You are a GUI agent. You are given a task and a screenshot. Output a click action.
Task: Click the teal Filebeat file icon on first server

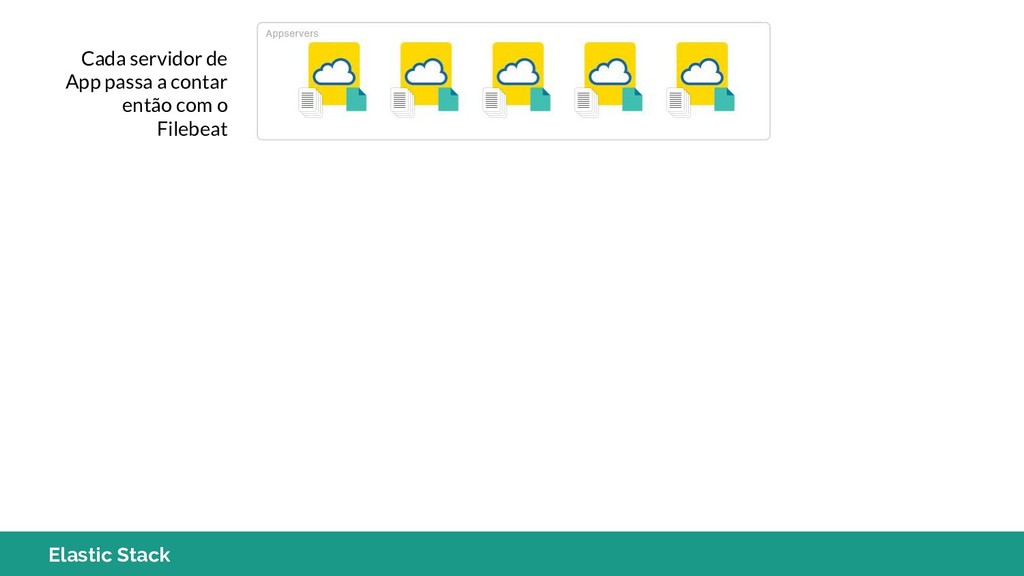click(356, 99)
